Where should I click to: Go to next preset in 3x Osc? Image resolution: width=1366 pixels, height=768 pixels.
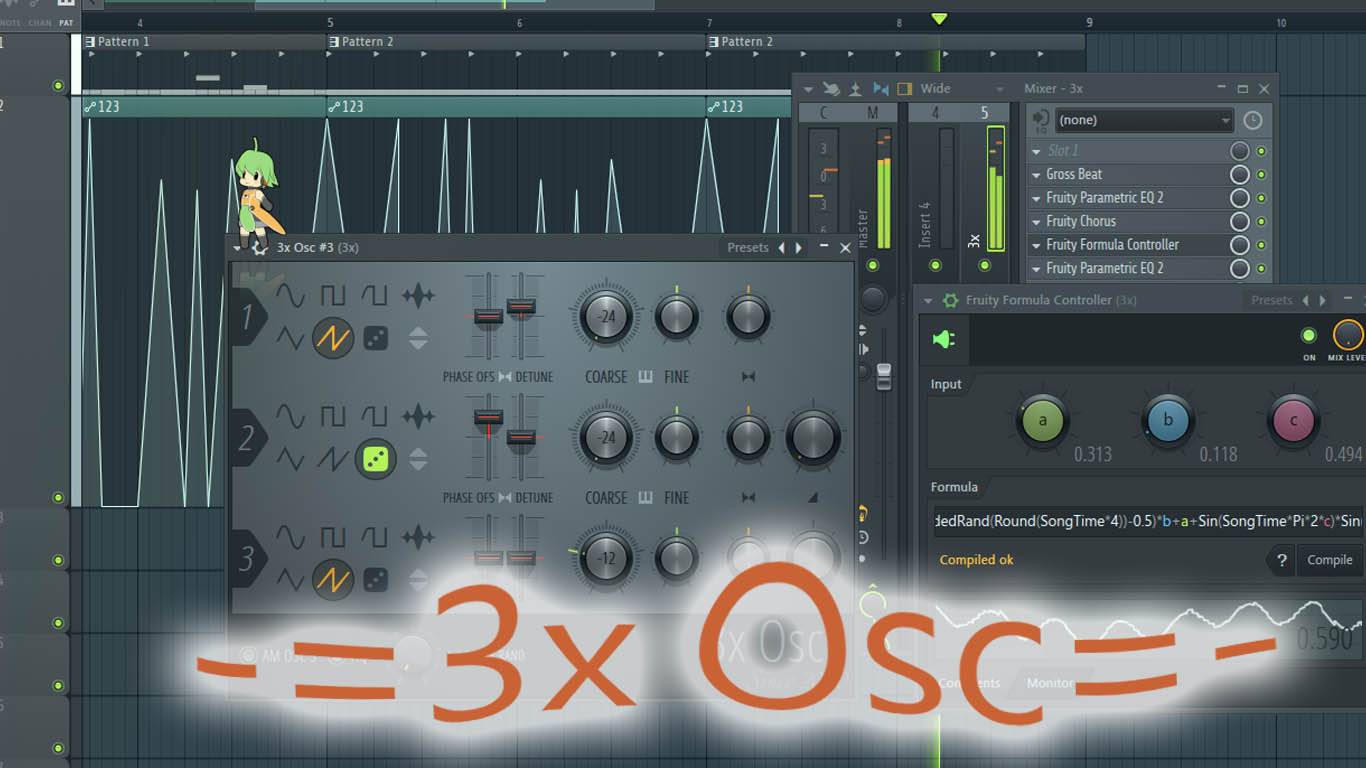pyautogui.click(x=798, y=247)
